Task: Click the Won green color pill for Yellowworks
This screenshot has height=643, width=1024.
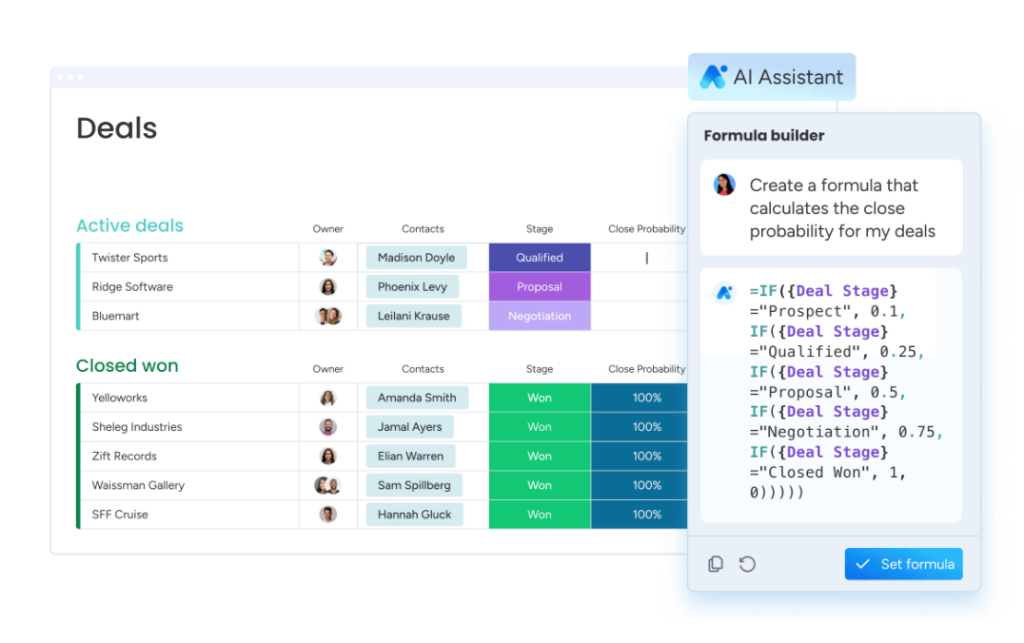Action: point(539,397)
